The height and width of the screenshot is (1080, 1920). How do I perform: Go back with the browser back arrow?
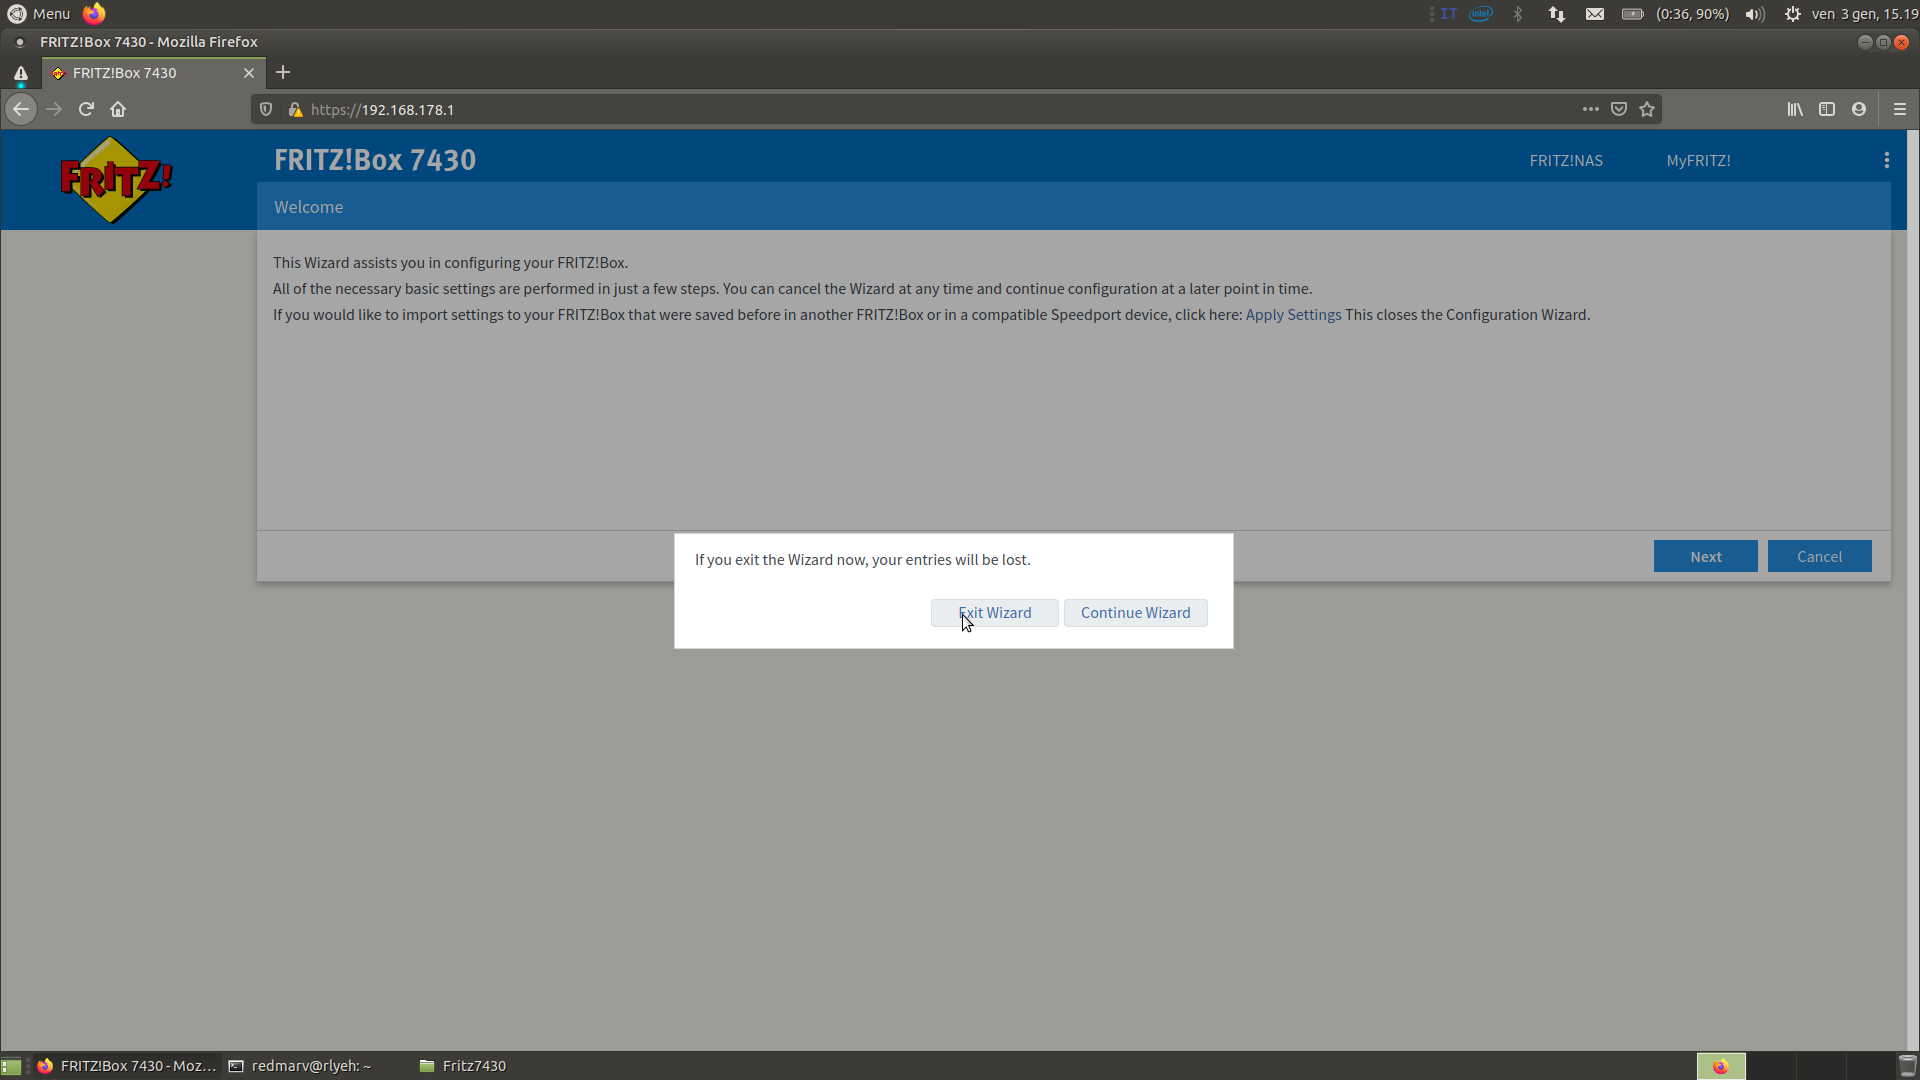(x=21, y=109)
